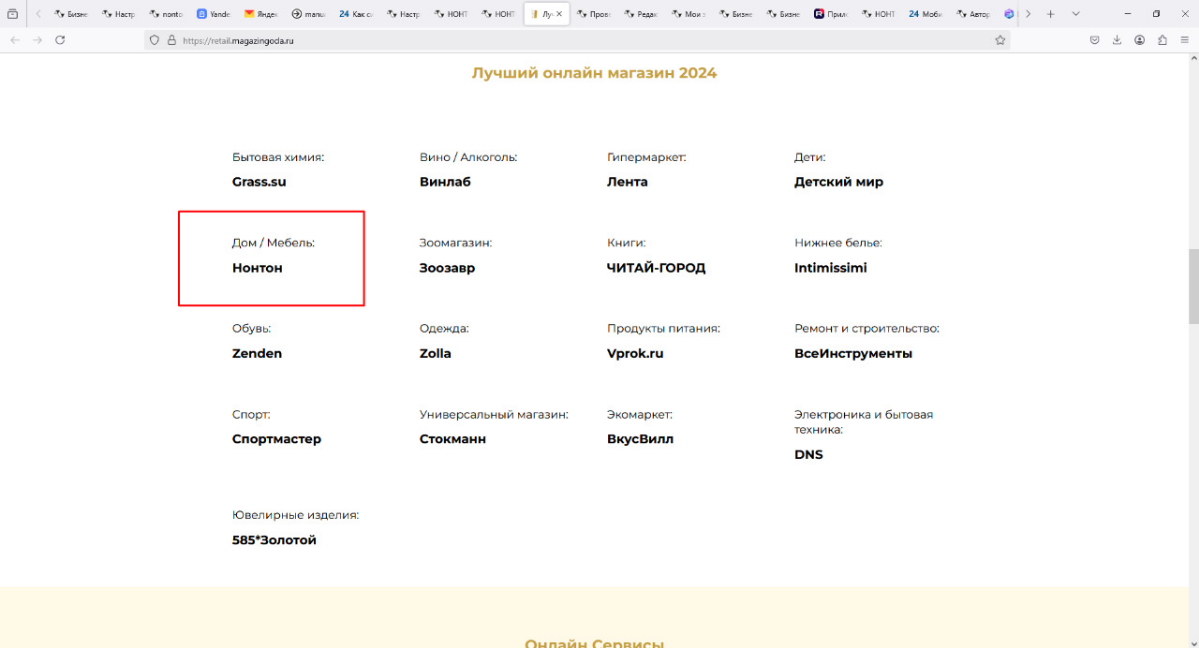The width and height of the screenshot is (1199, 648).
Task: Click the Бытовая химия category label
Action: 278,157
